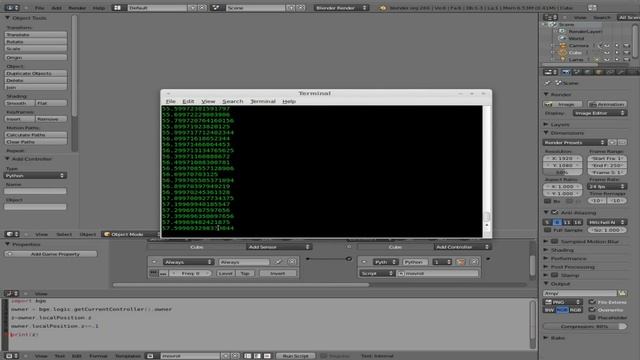Click Duplicate Objects button
The image size is (640, 360).
(36, 73)
